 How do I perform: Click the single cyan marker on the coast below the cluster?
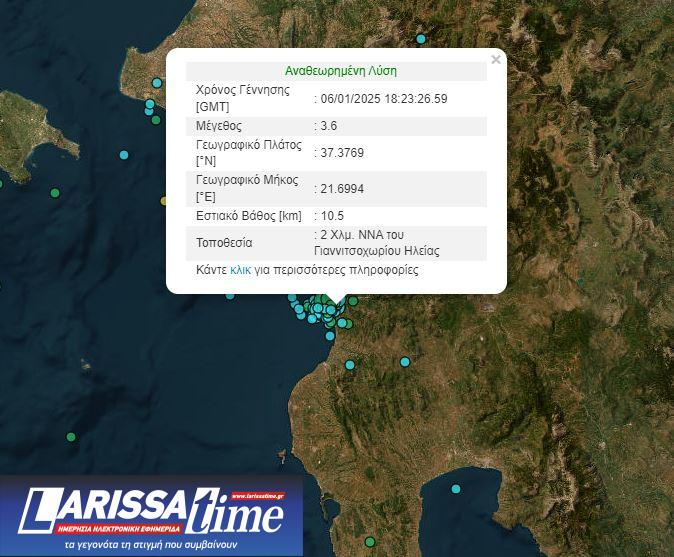pos(330,335)
